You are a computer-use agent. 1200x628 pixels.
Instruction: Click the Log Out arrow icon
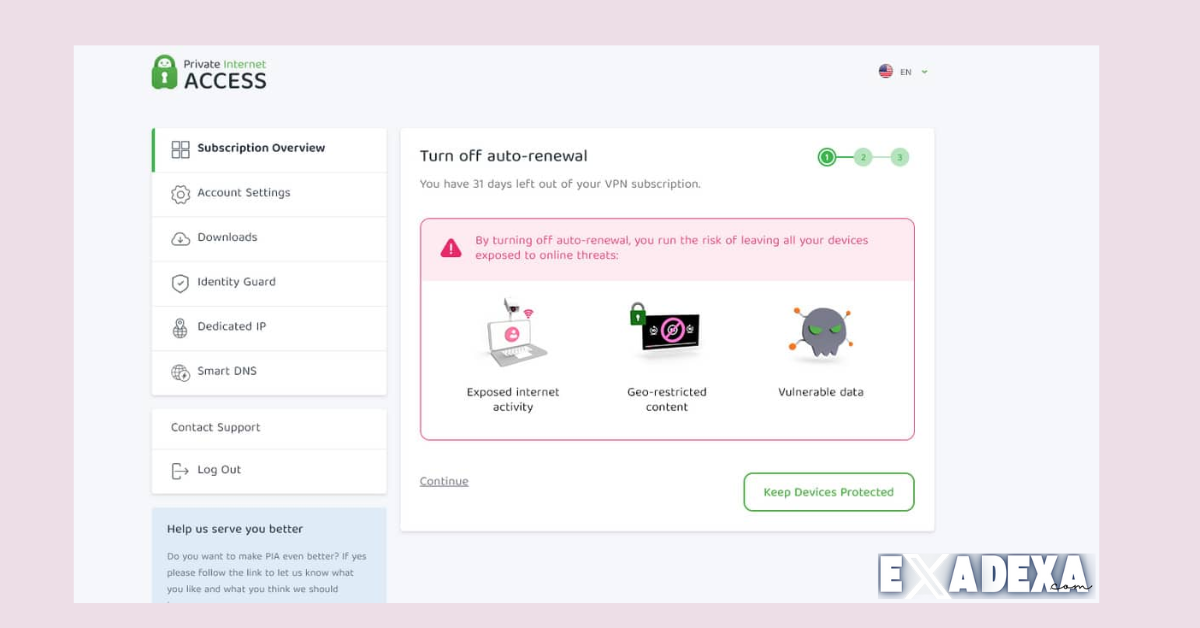(x=179, y=470)
